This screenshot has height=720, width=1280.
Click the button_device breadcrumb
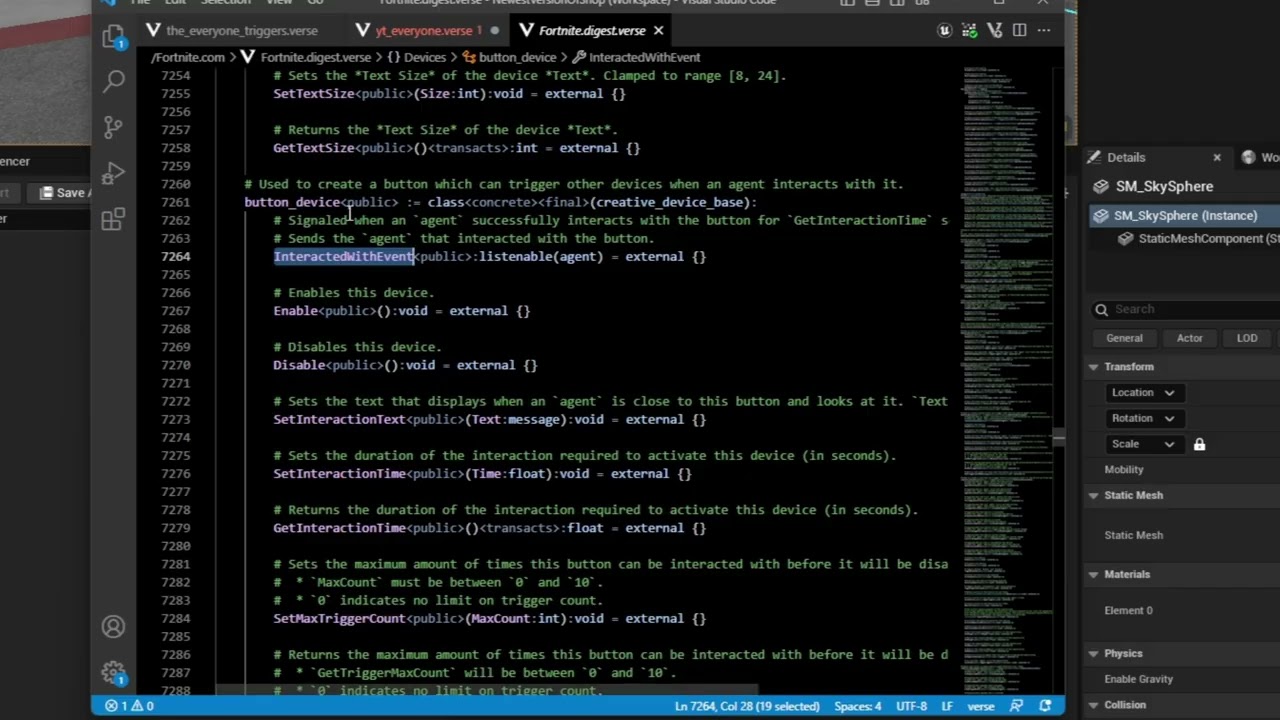509,57
